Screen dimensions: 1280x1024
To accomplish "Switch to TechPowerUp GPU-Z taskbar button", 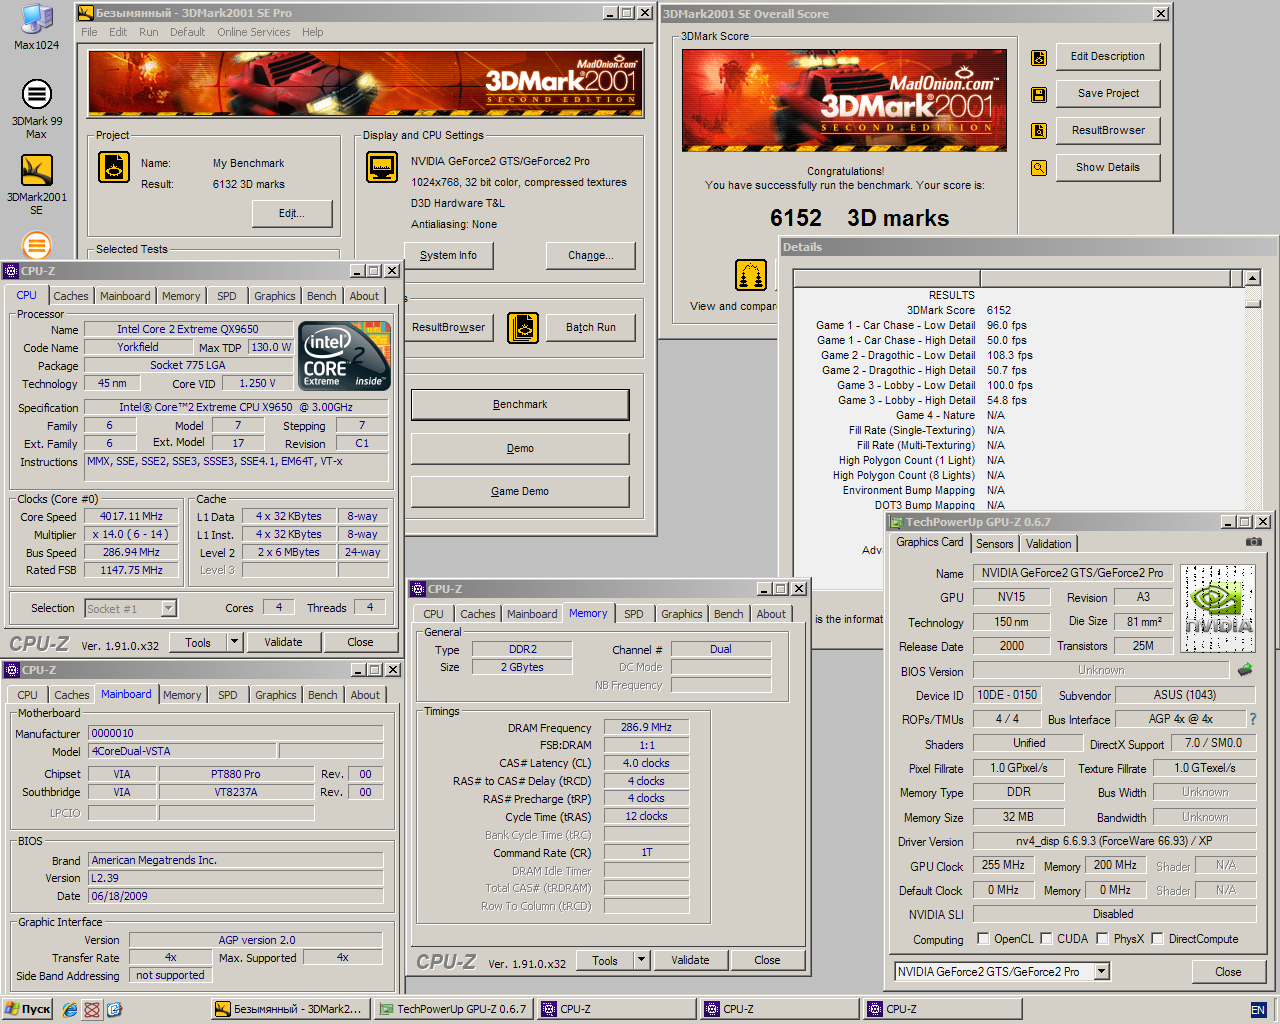I will click(x=454, y=1010).
